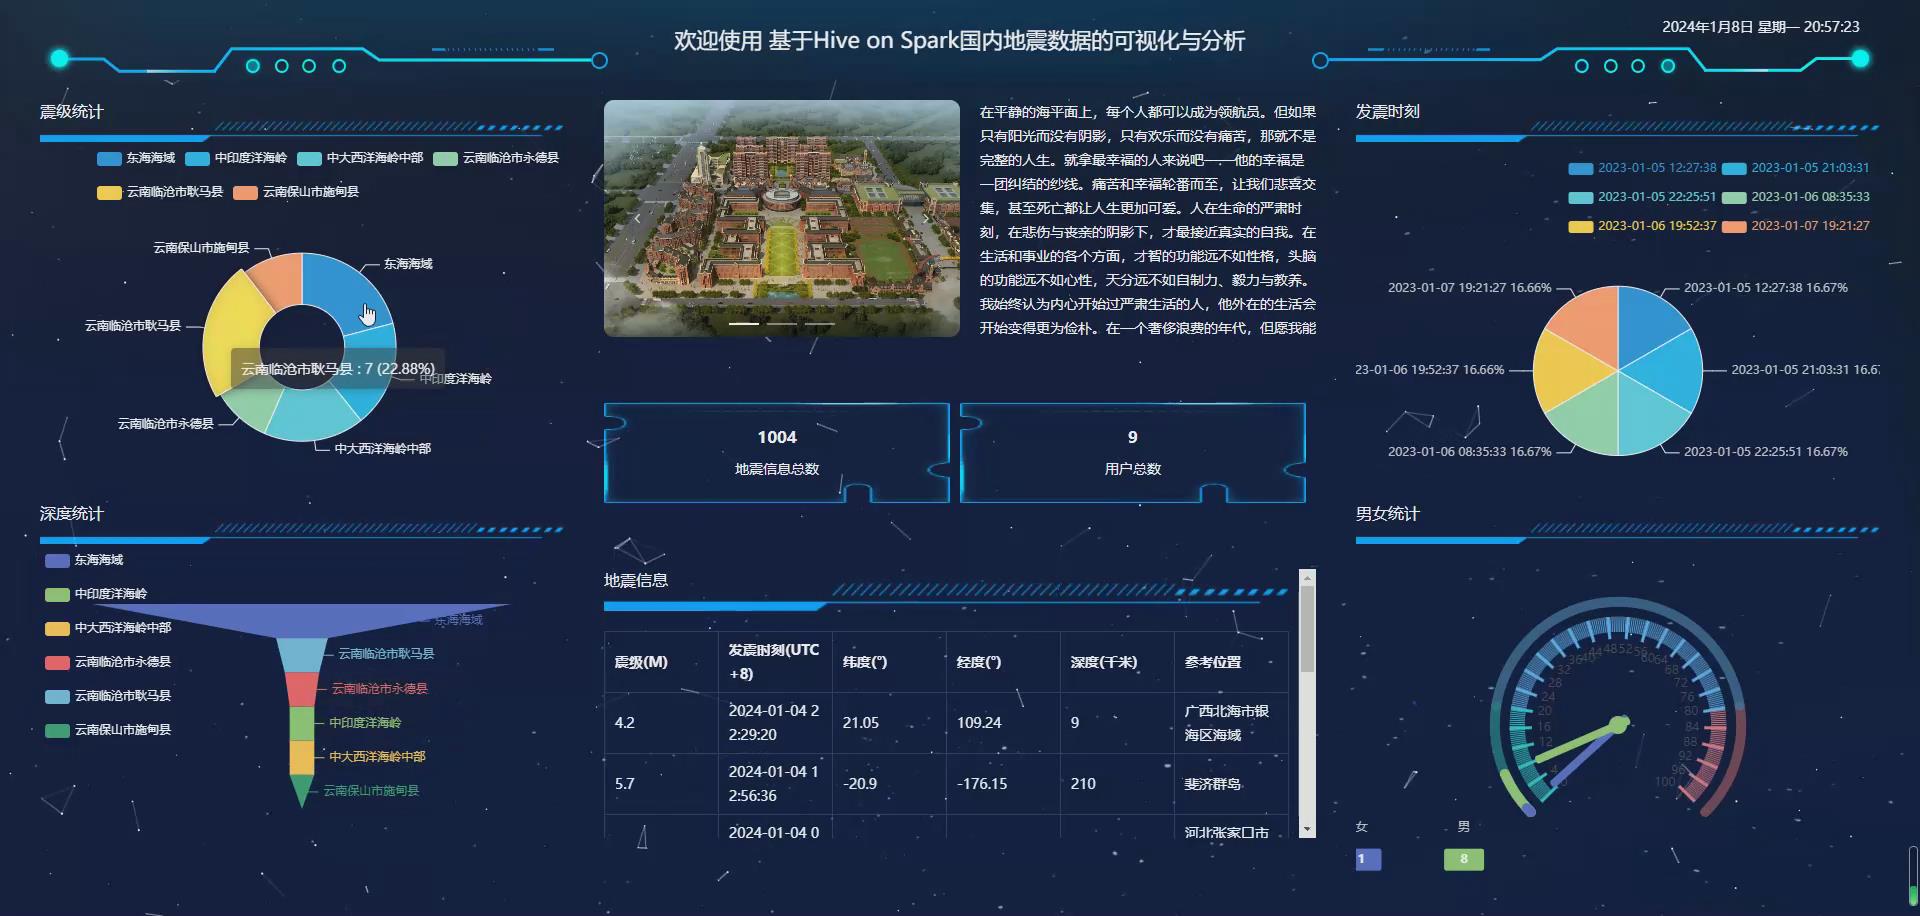Click the 深度(千米) column header

1117,662
